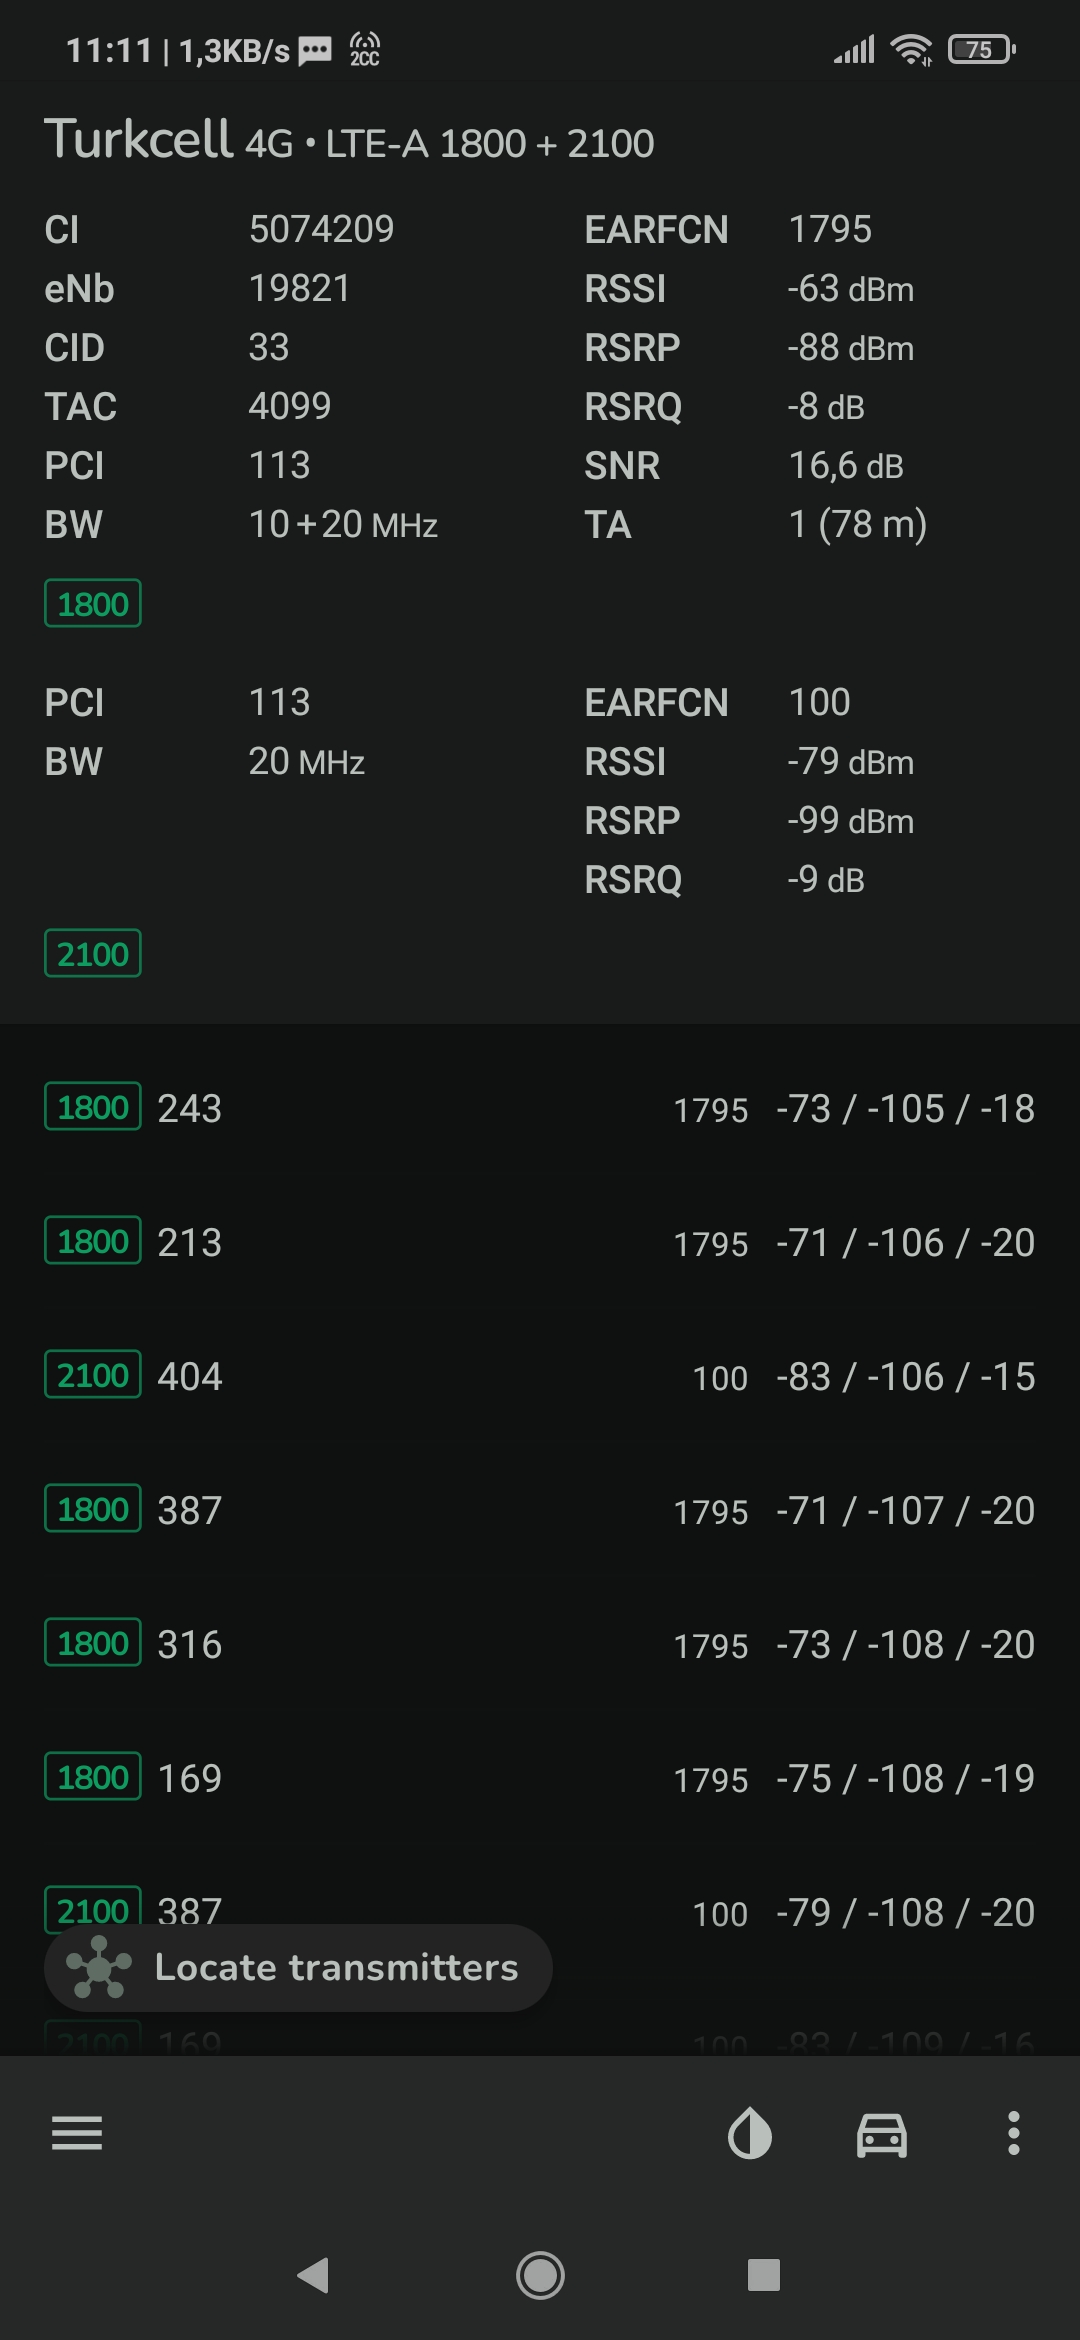
Task: Click the Locate transmitters button
Action: [x=298, y=1967]
